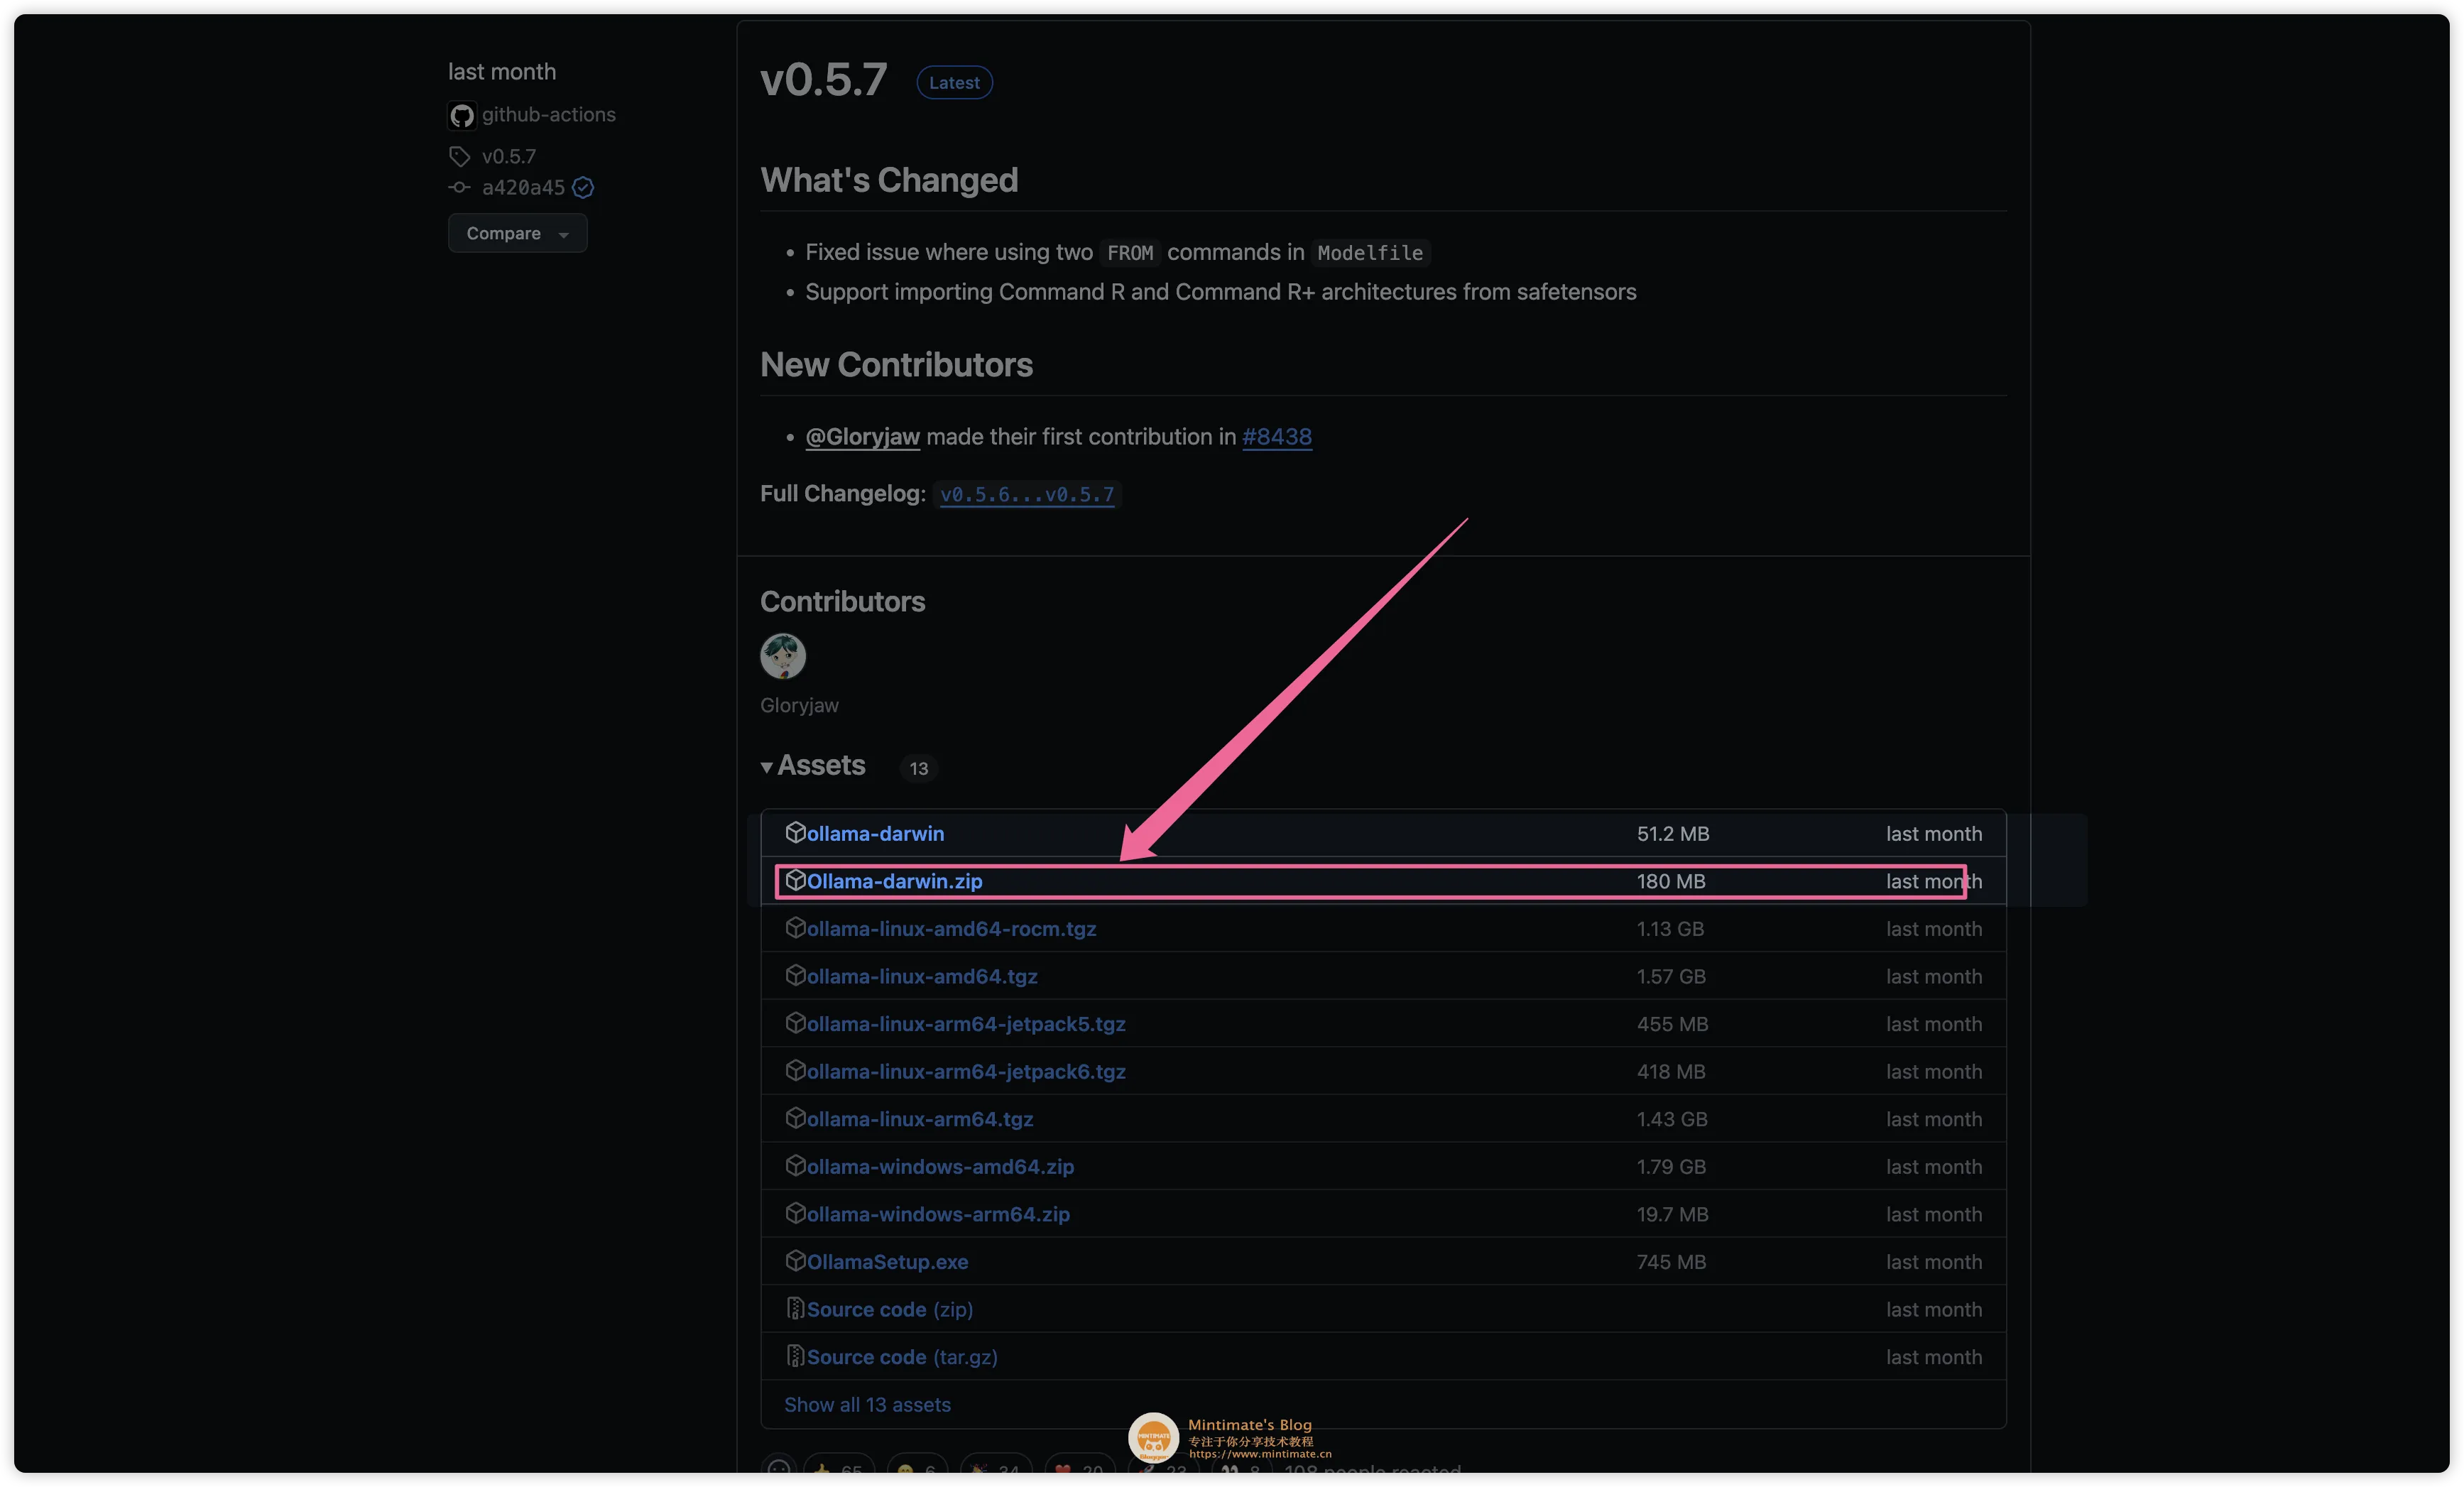This screenshot has height=1487, width=2464.
Task: Toggle the thumbs-up reaction
Action: (838, 1470)
